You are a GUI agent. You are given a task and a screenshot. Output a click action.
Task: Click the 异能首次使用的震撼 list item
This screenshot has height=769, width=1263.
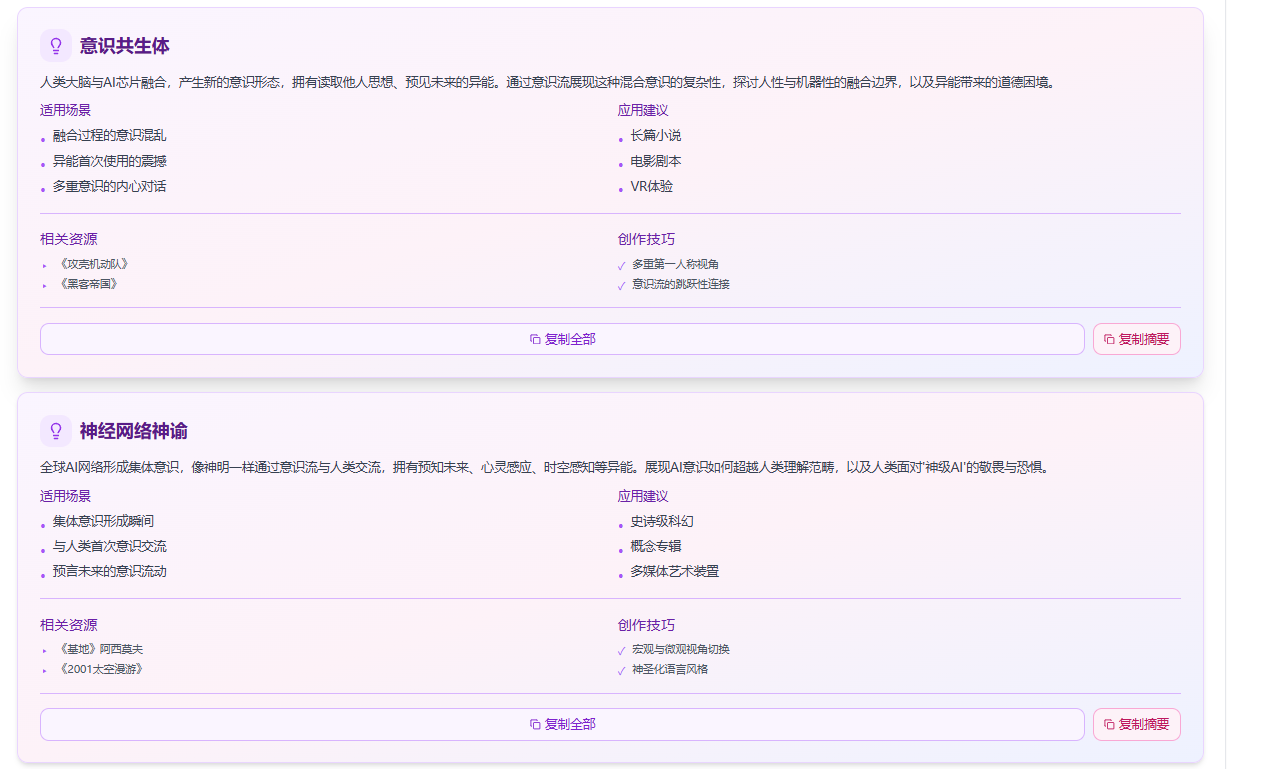click(109, 161)
